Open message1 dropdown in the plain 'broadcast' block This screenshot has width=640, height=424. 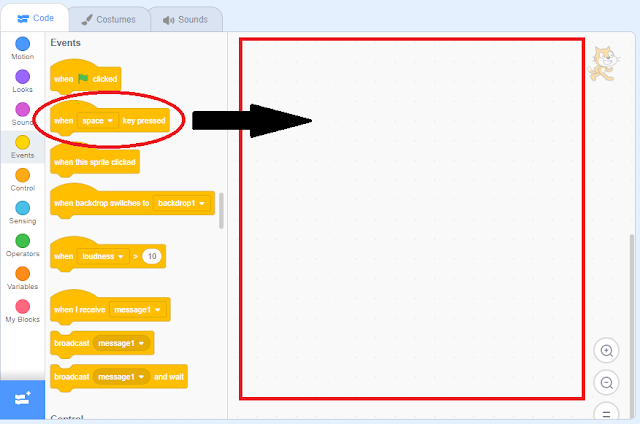point(121,343)
